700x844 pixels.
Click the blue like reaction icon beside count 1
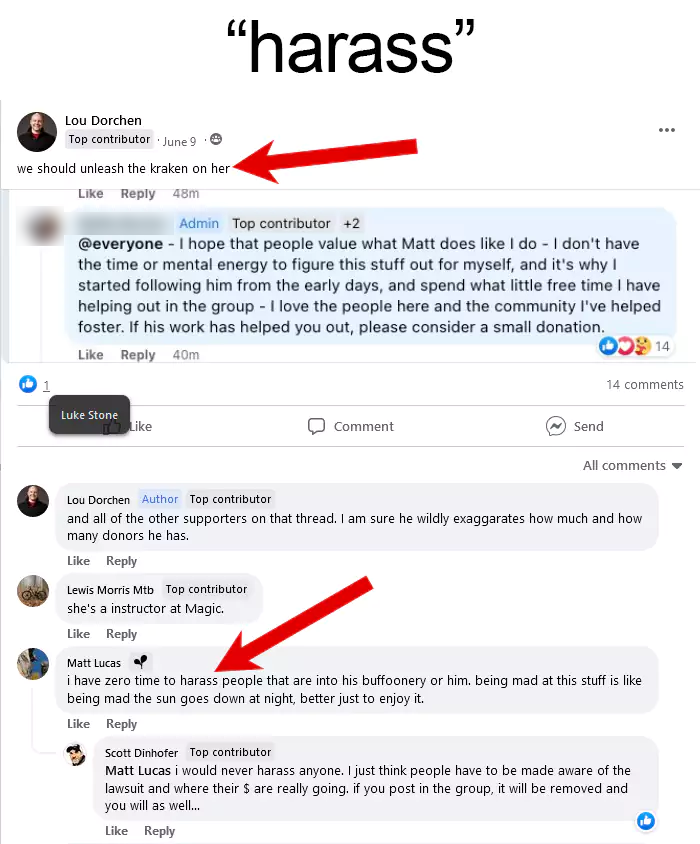pyautogui.click(x=28, y=384)
